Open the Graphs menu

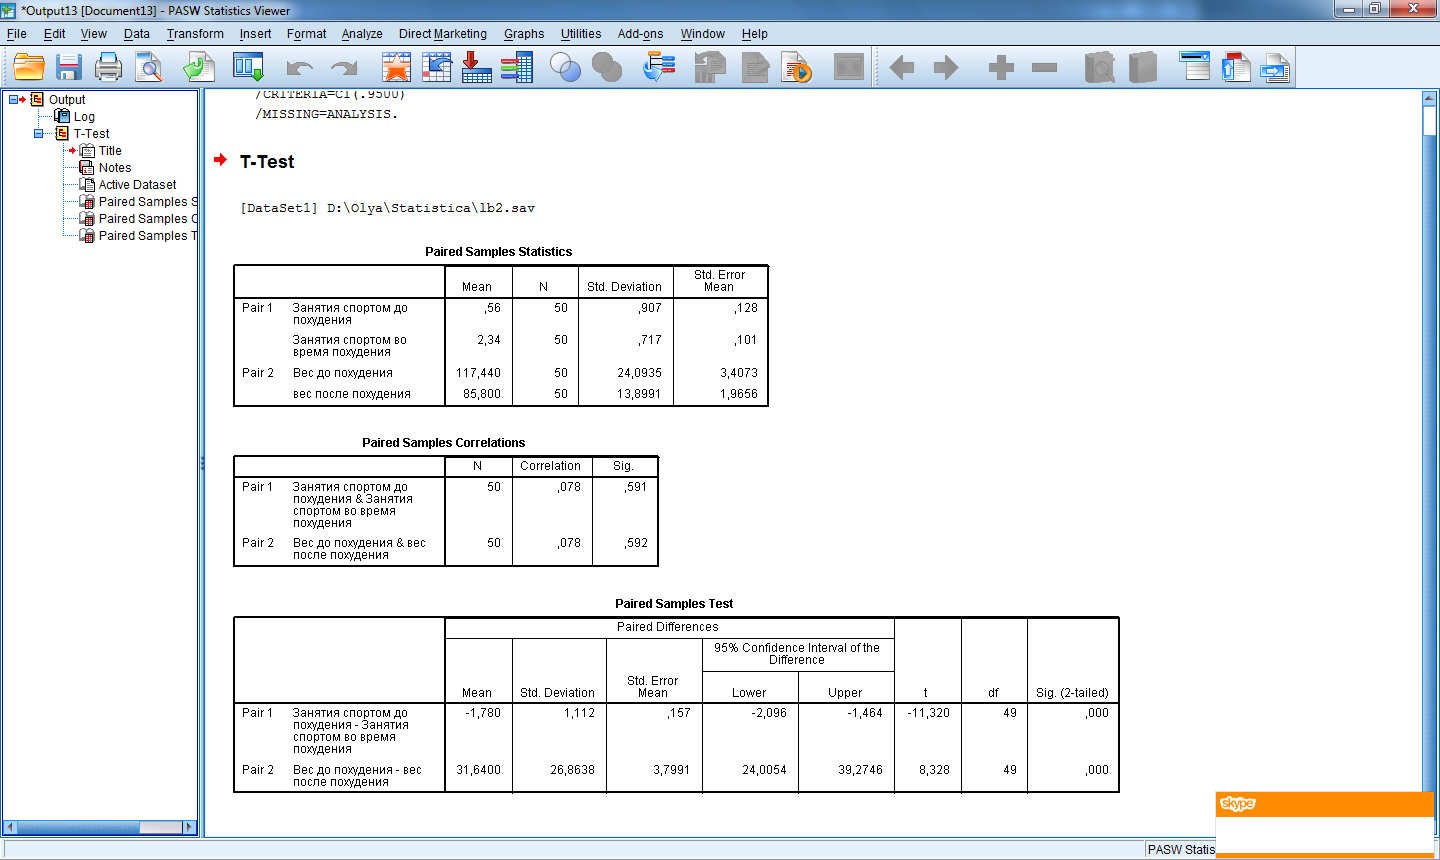tap(524, 33)
